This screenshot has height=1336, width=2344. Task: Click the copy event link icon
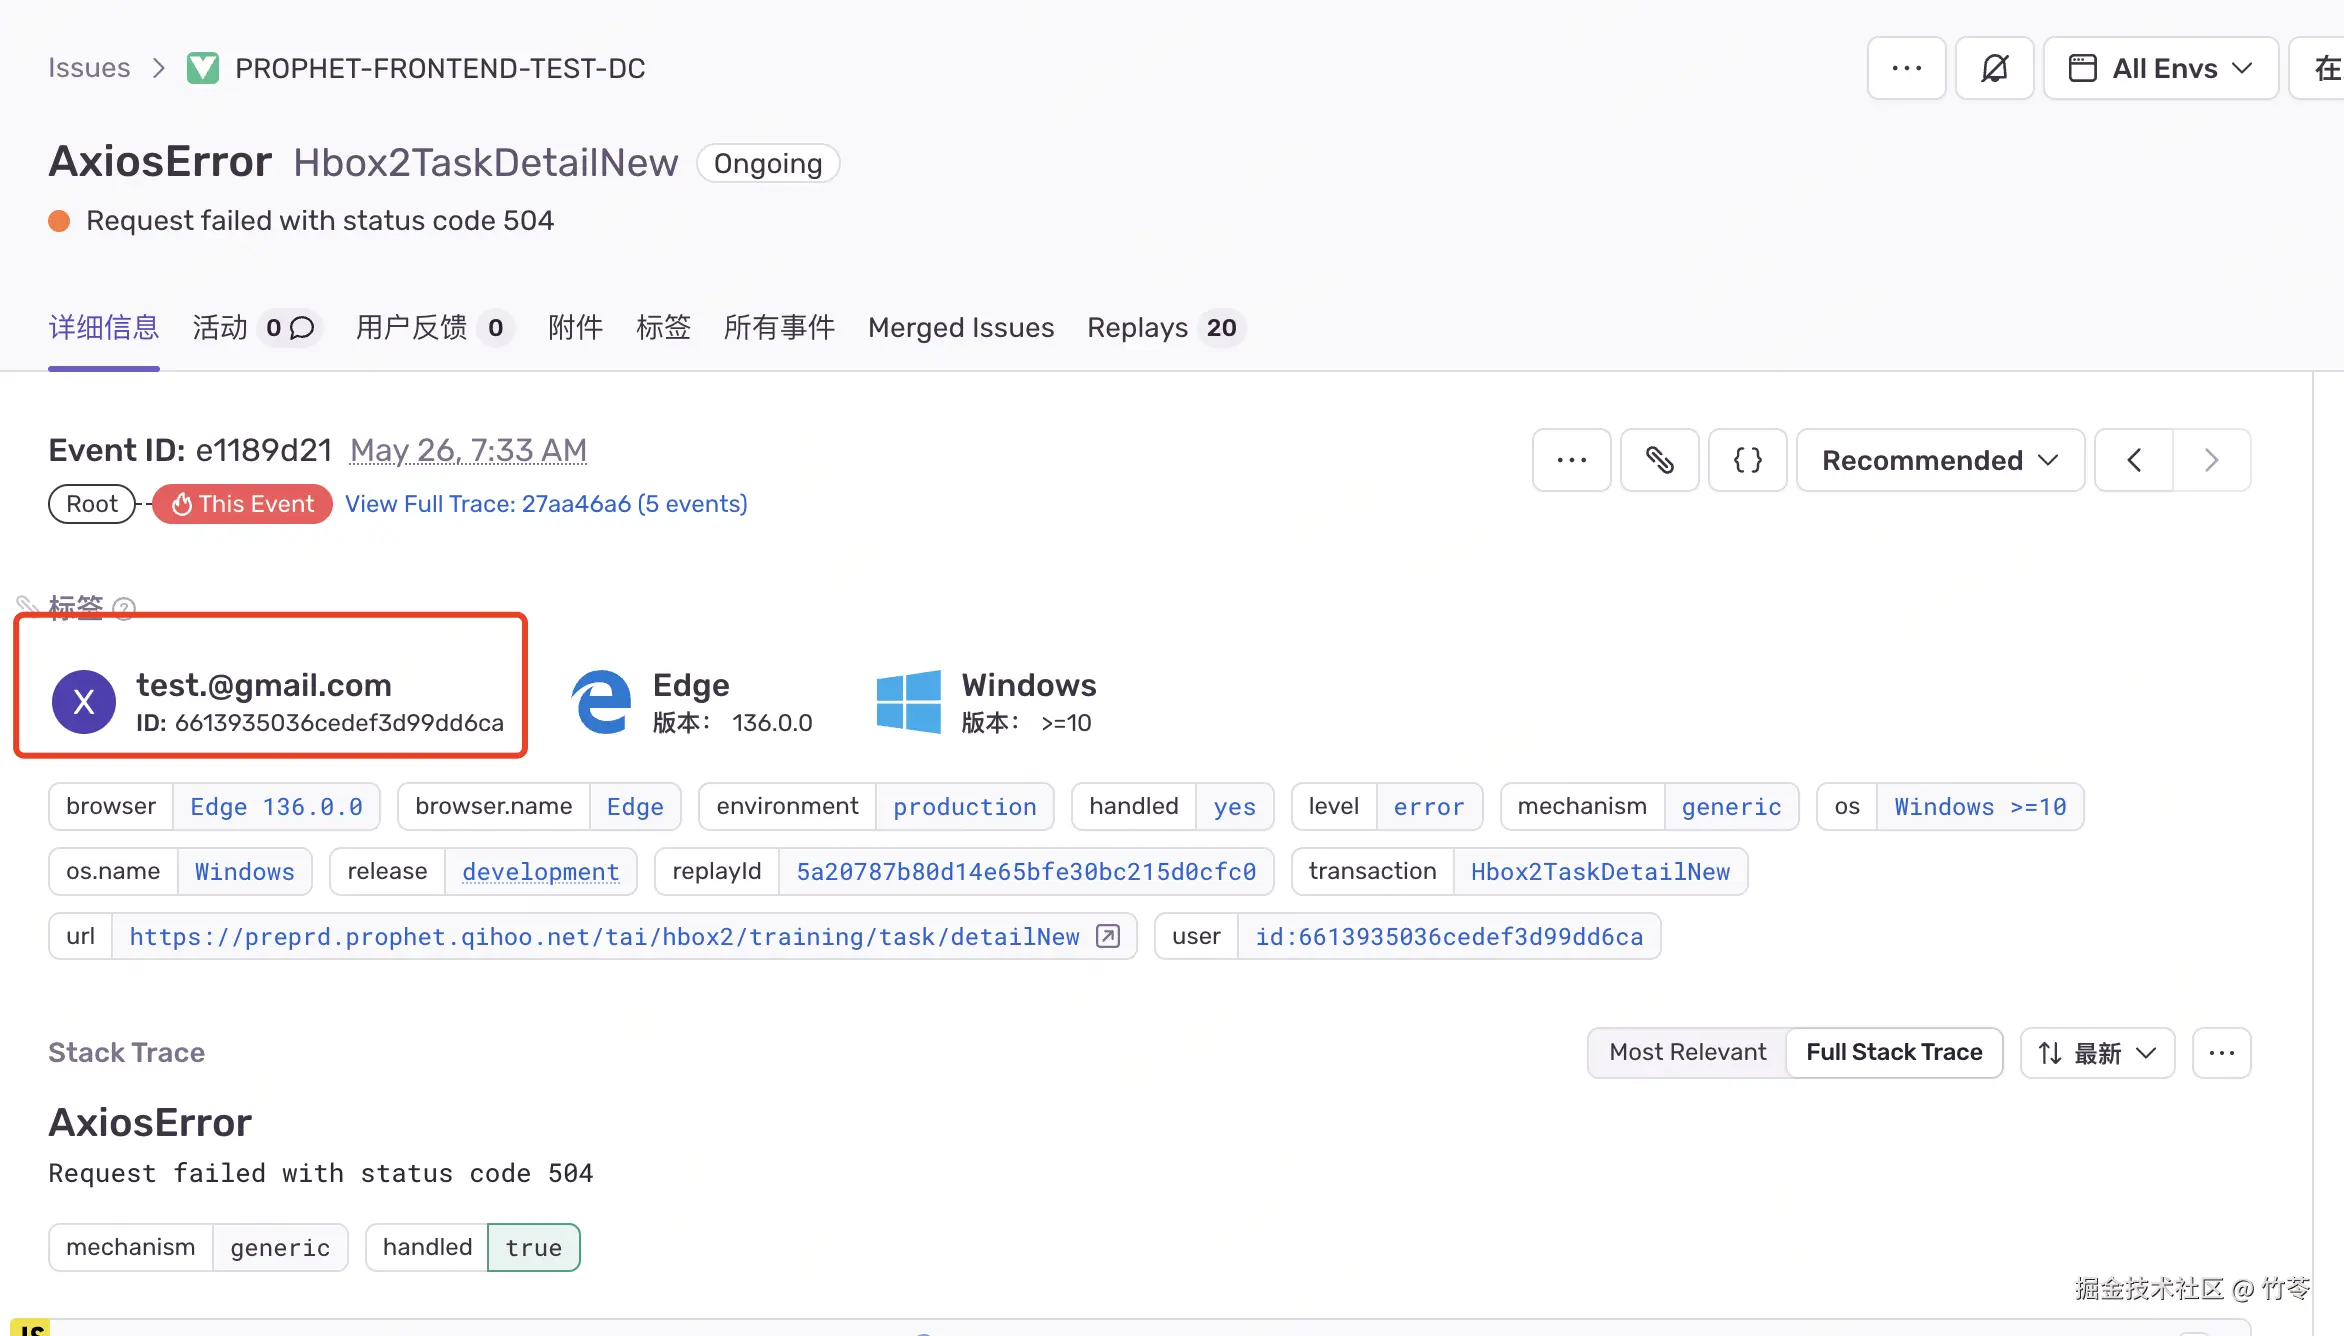(x=1659, y=460)
